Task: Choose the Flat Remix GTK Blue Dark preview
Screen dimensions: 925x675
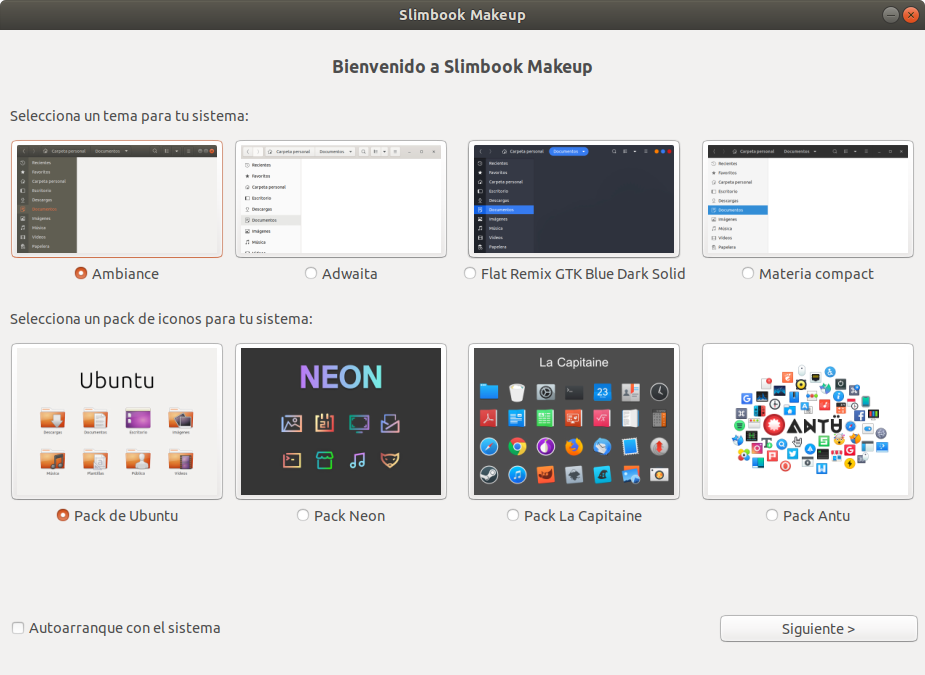Action: coord(573,199)
